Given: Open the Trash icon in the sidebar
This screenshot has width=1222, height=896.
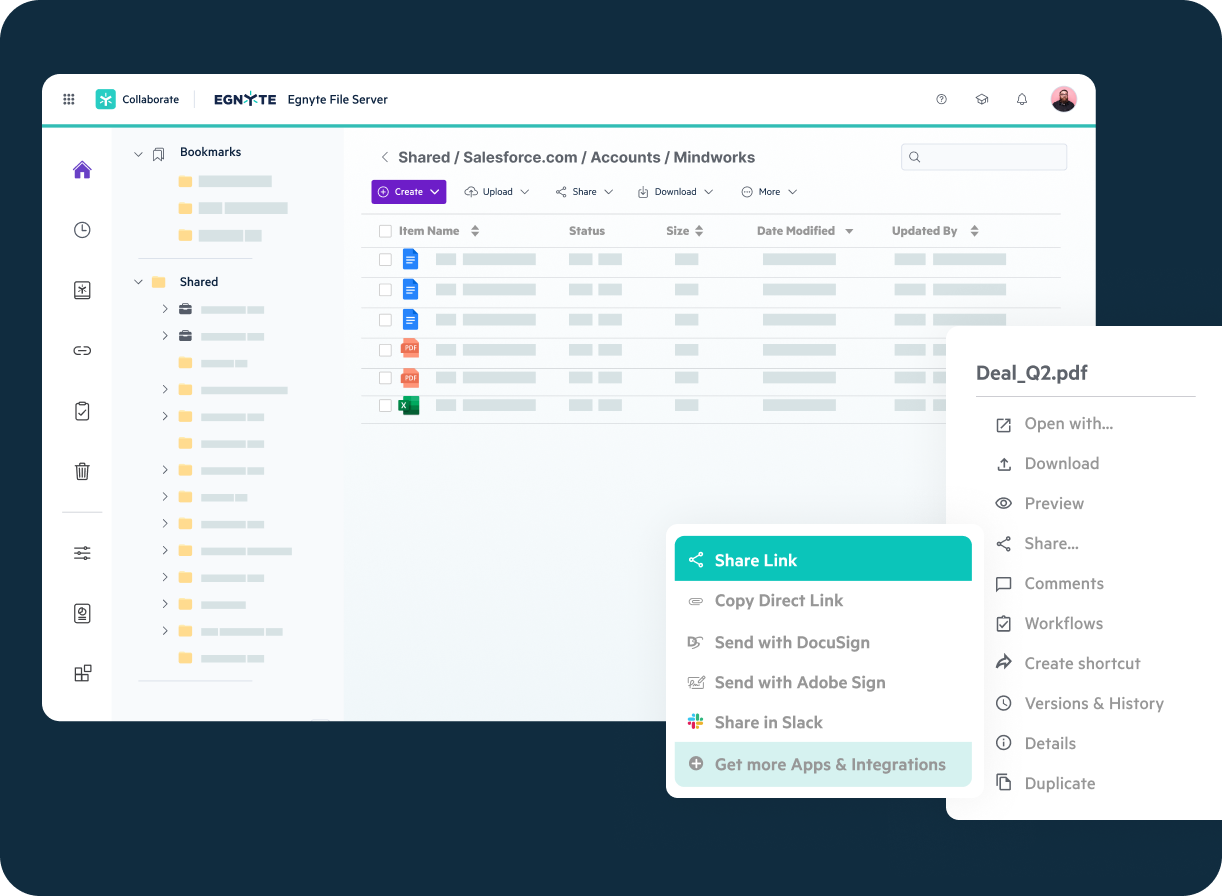Looking at the screenshot, I should [82, 471].
